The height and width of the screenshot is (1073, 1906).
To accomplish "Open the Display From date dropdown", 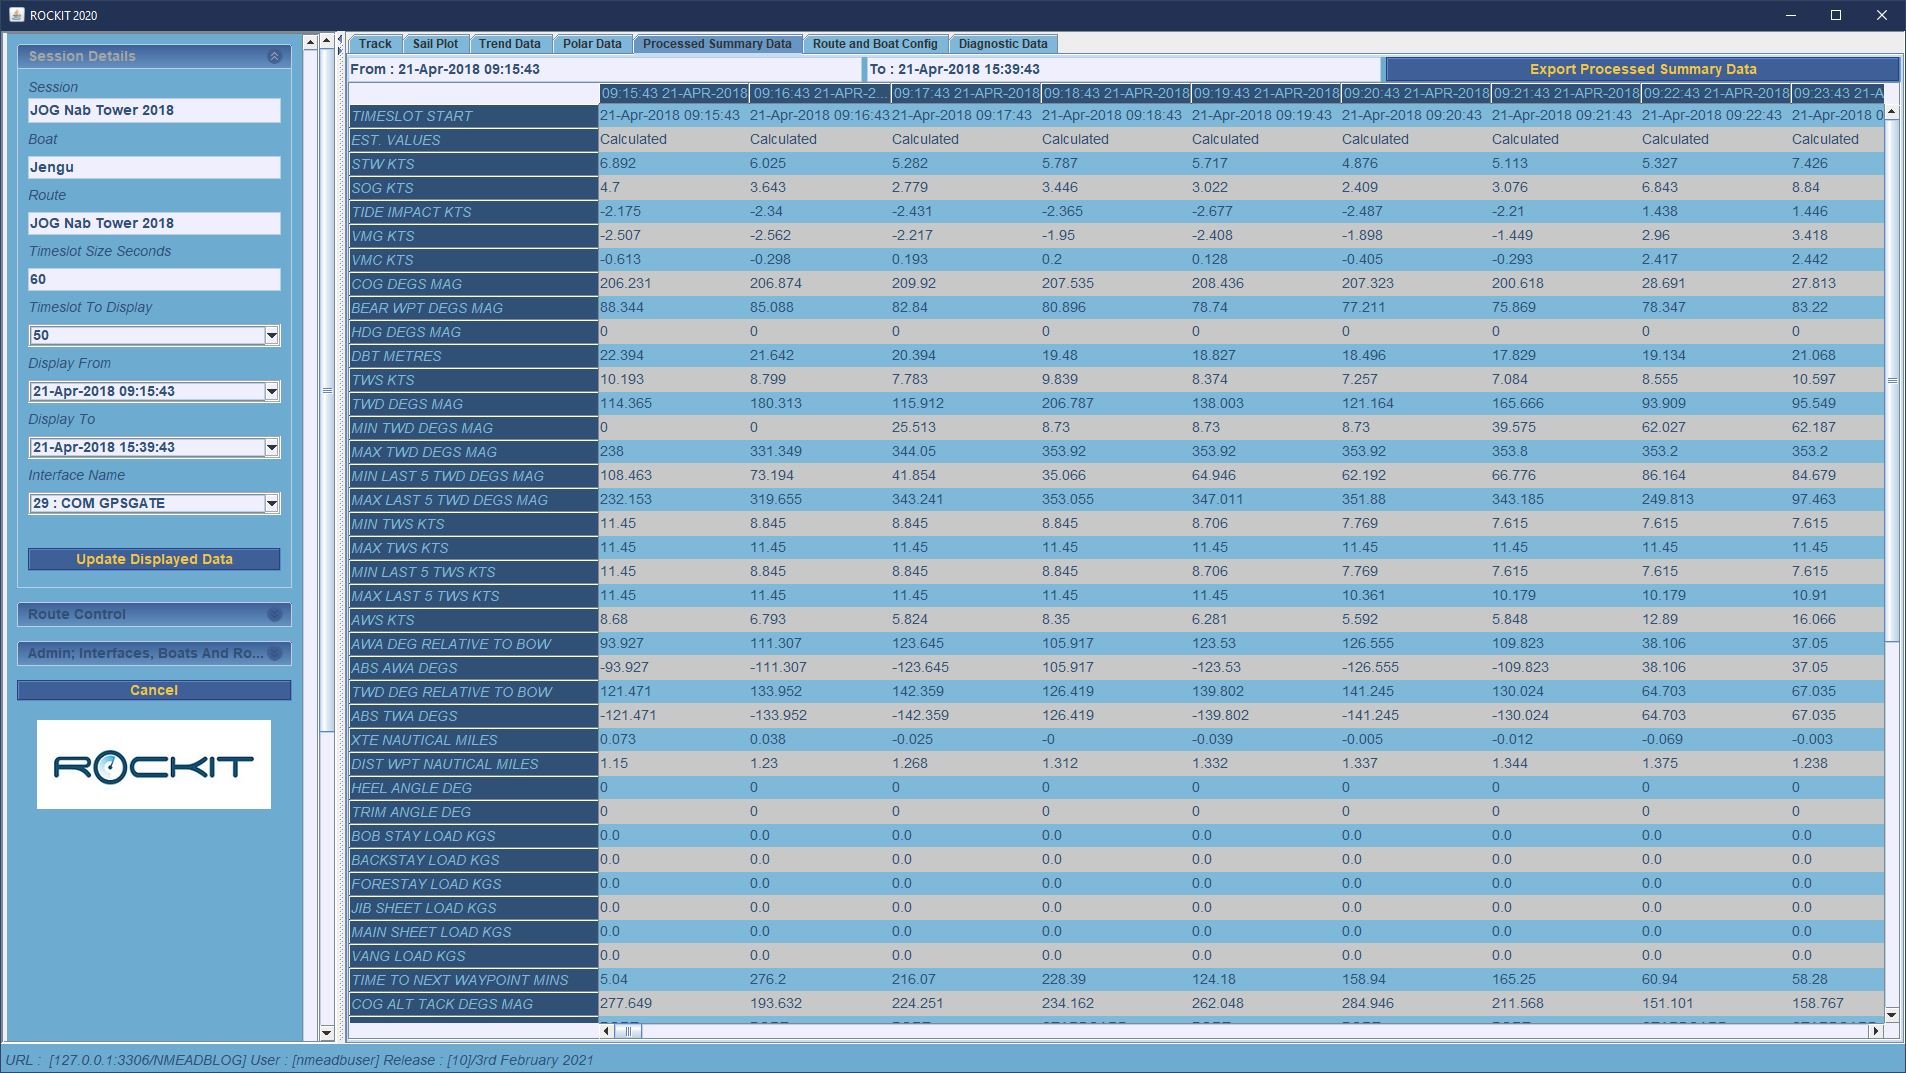I will tap(271, 392).
